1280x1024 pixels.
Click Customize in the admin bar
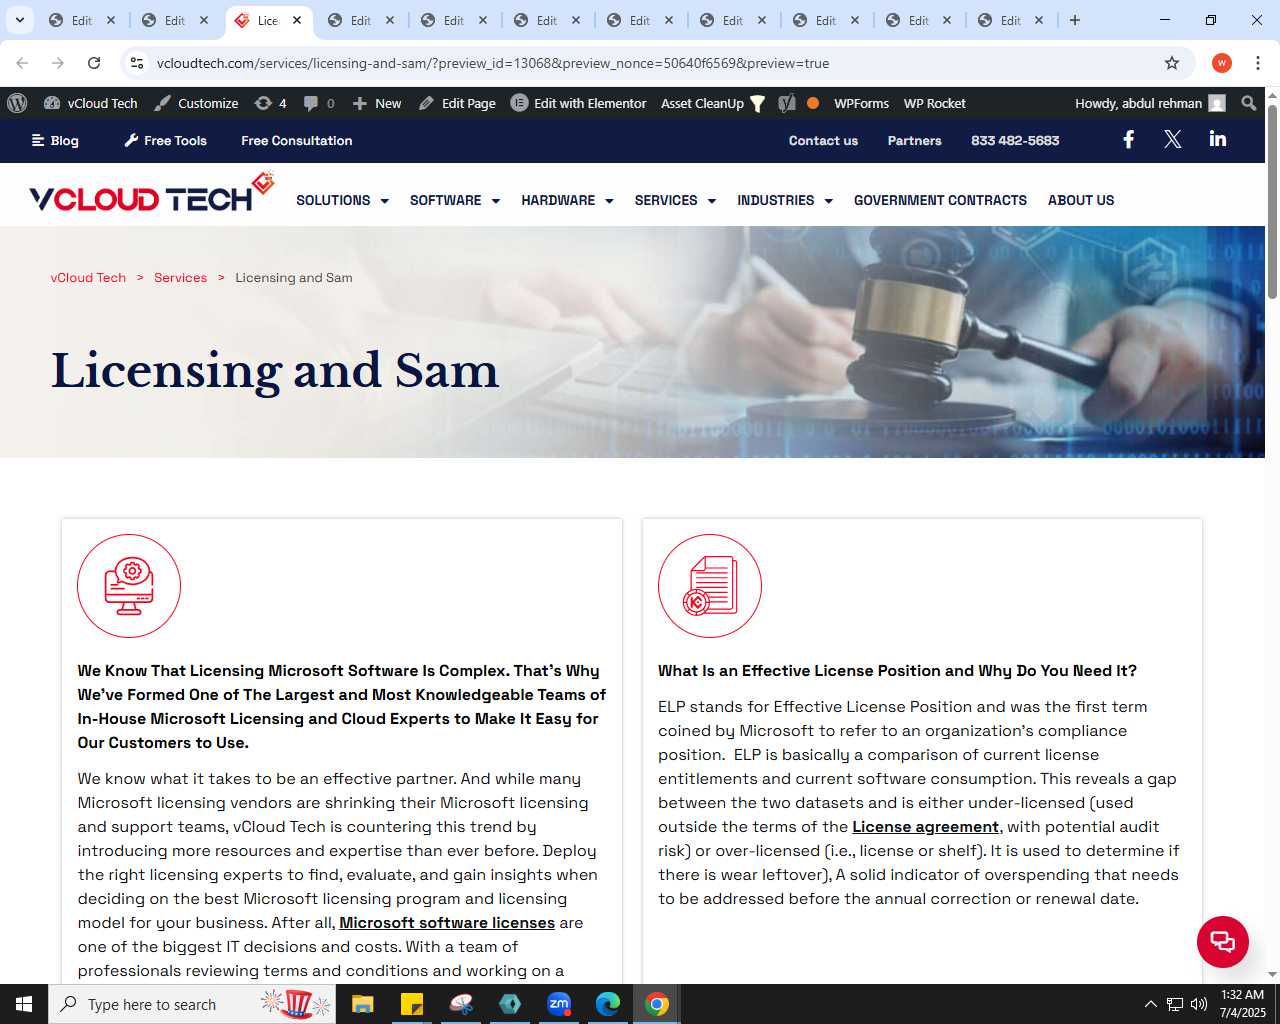coord(196,103)
